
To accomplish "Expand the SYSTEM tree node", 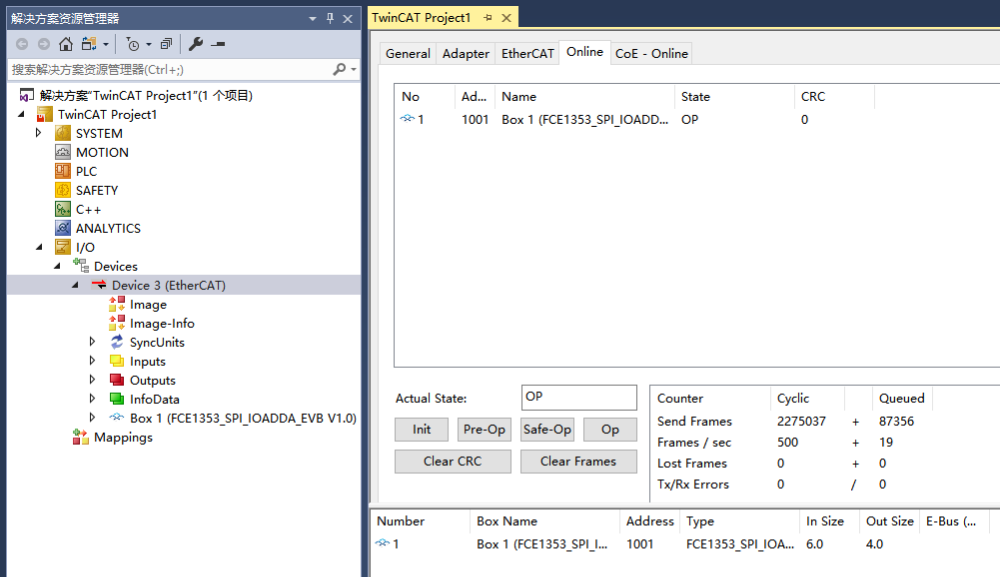I will (x=38, y=133).
